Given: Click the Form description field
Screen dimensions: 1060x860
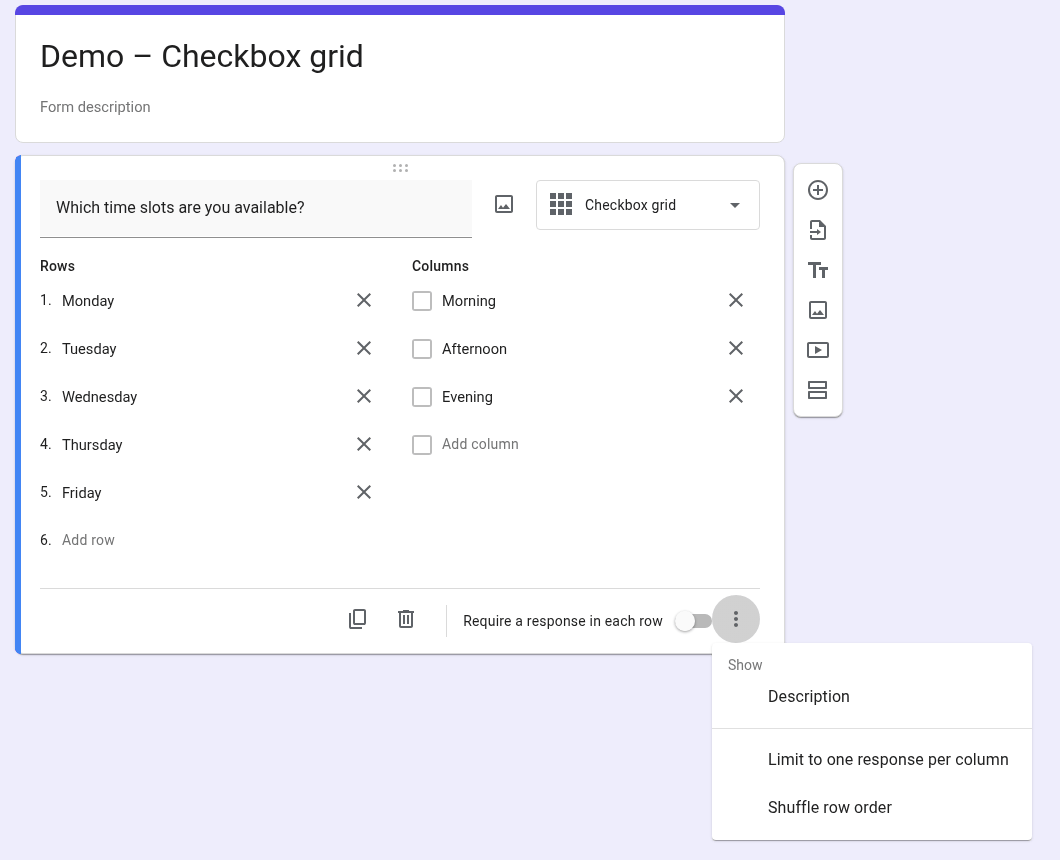Looking at the screenshot, I should pos(95,107).
